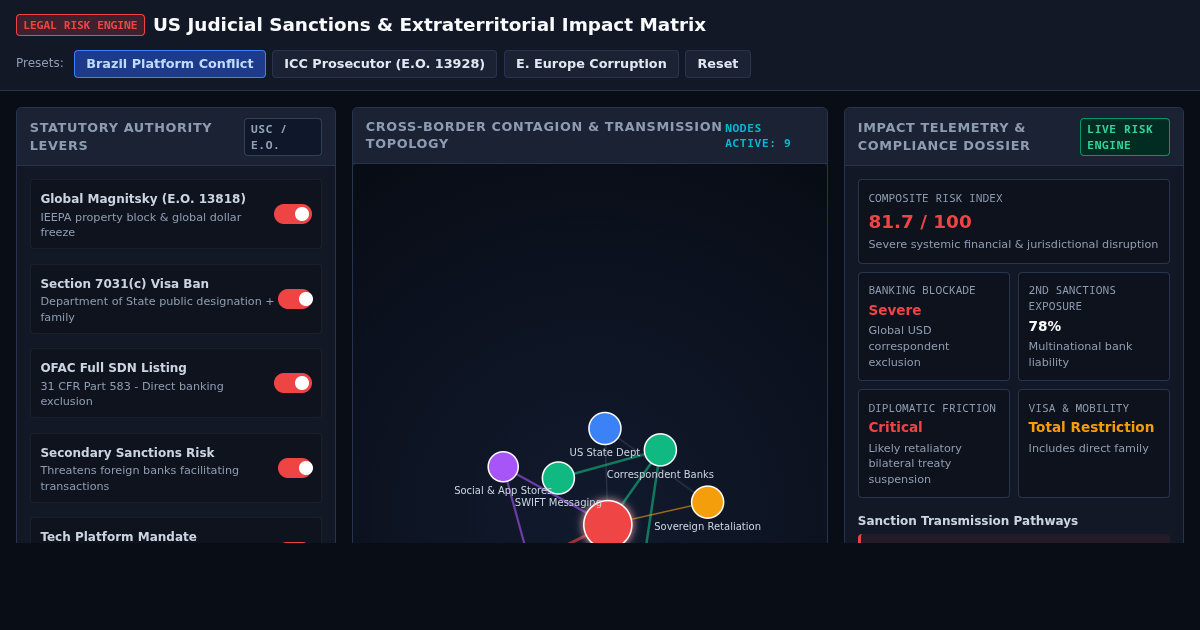Click the large red central target node

[608, 522]
